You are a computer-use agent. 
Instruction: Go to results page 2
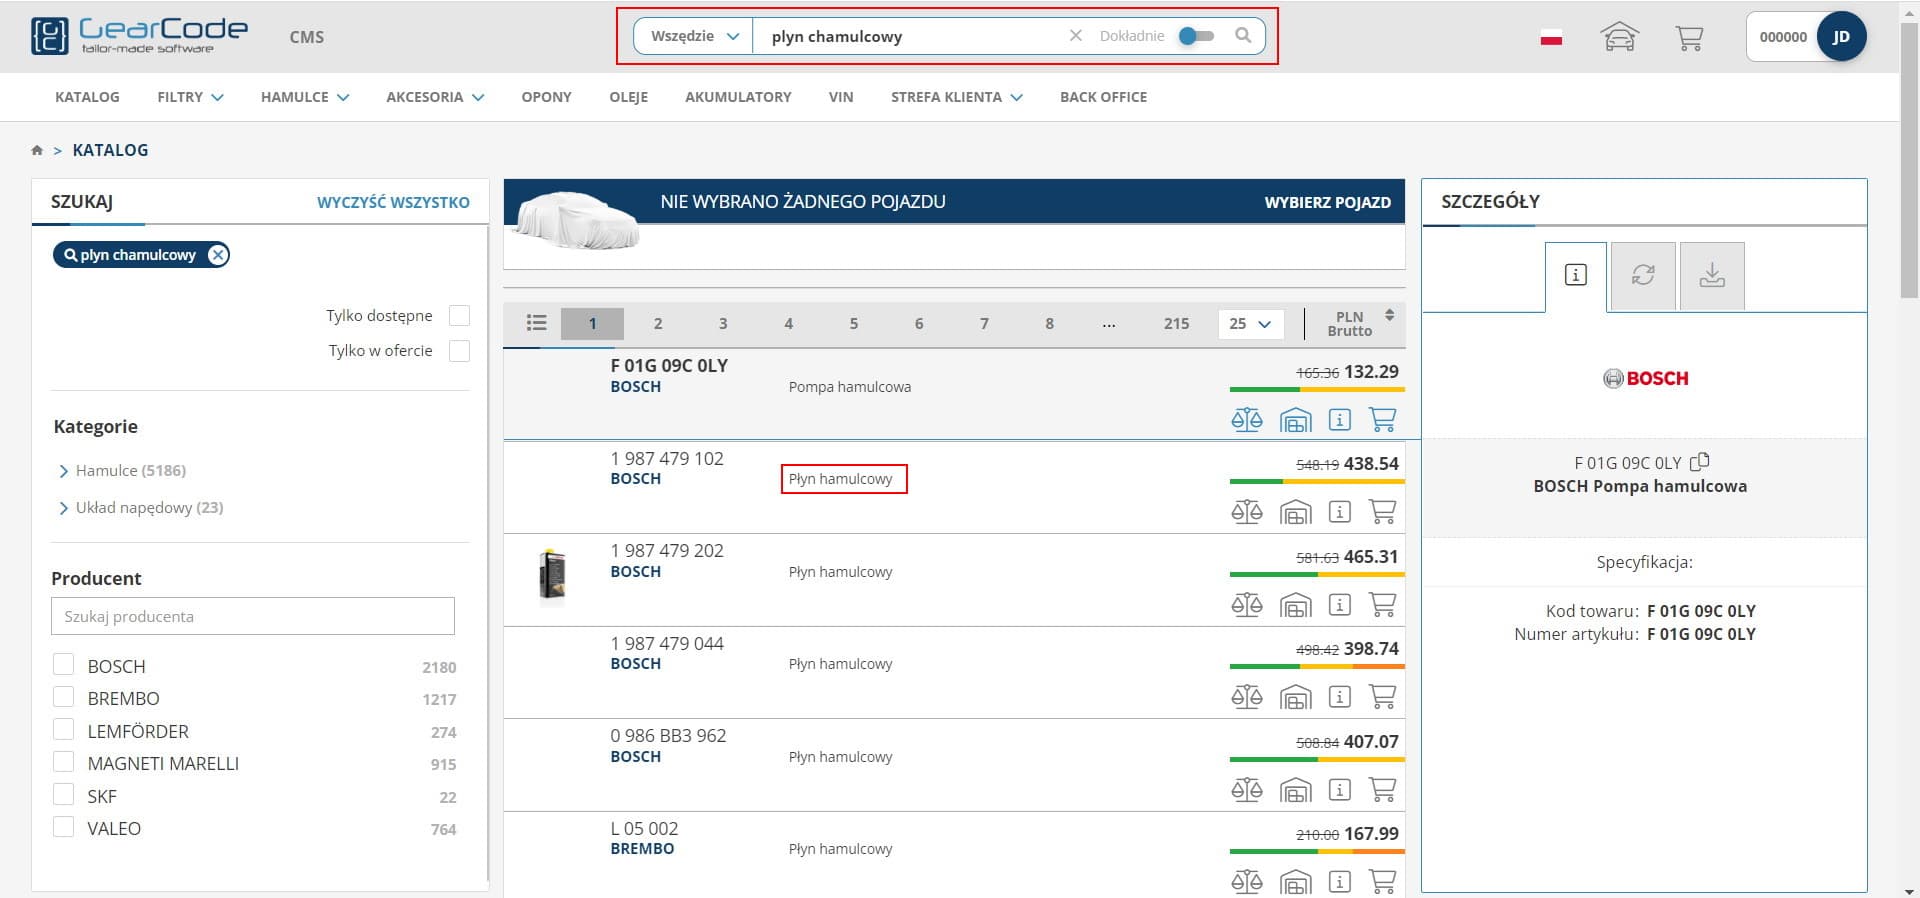(658, 324)
